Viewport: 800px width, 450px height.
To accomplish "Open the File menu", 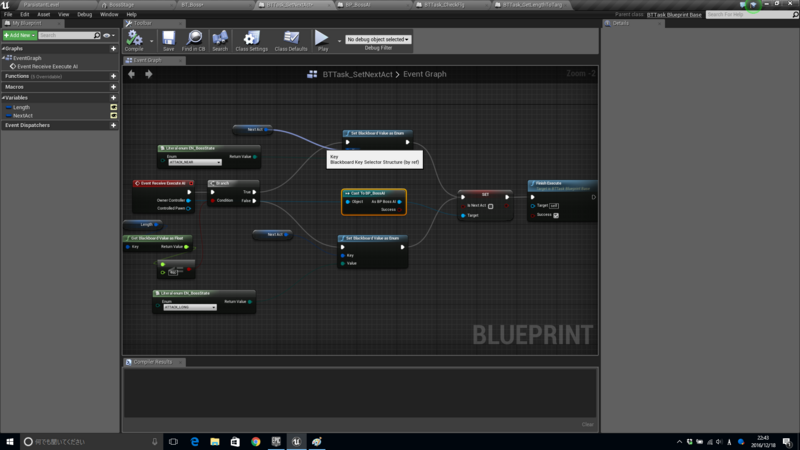I will tap(8, 14).
